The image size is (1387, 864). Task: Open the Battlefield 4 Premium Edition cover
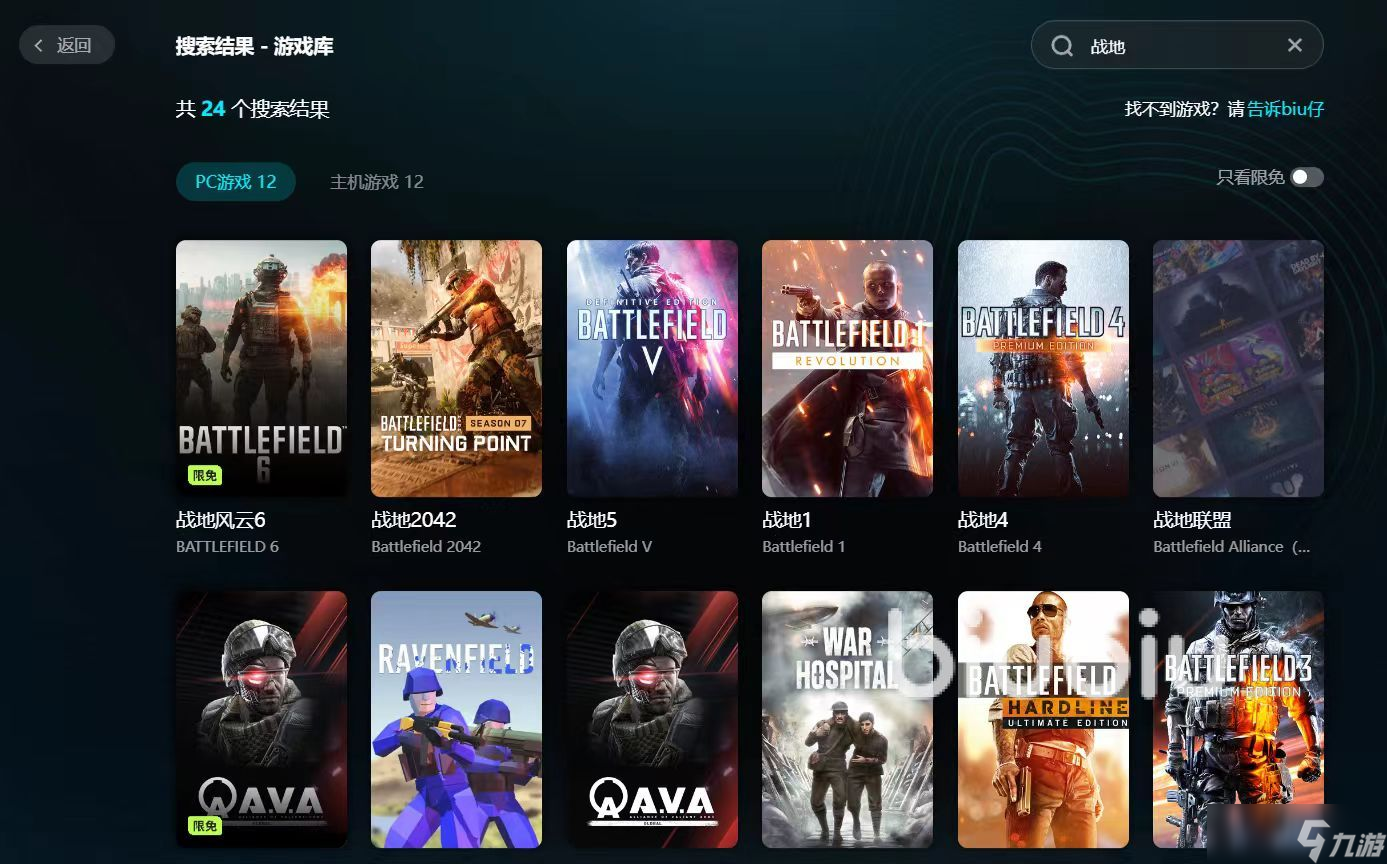click(x=1043, y=368)
